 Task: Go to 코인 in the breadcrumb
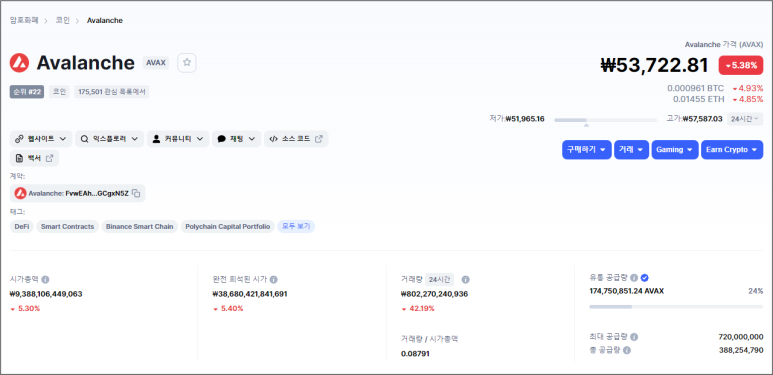point(63,20)
